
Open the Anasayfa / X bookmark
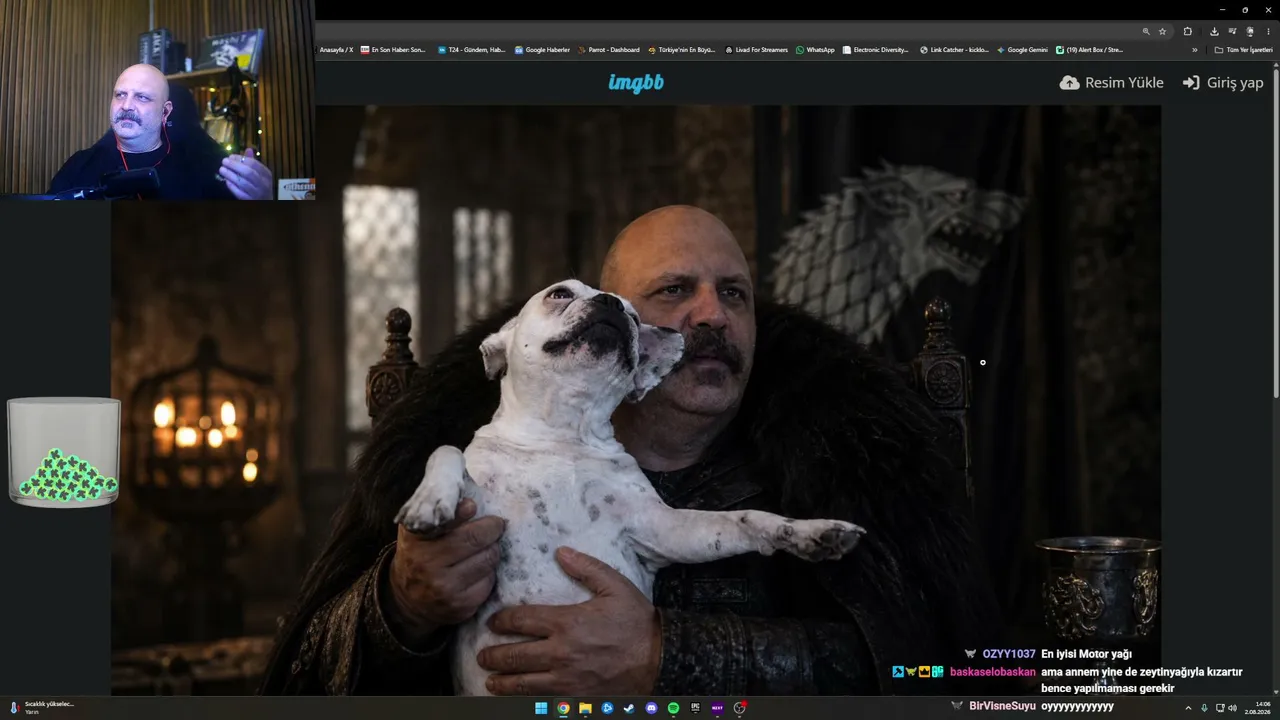point(336,50)
